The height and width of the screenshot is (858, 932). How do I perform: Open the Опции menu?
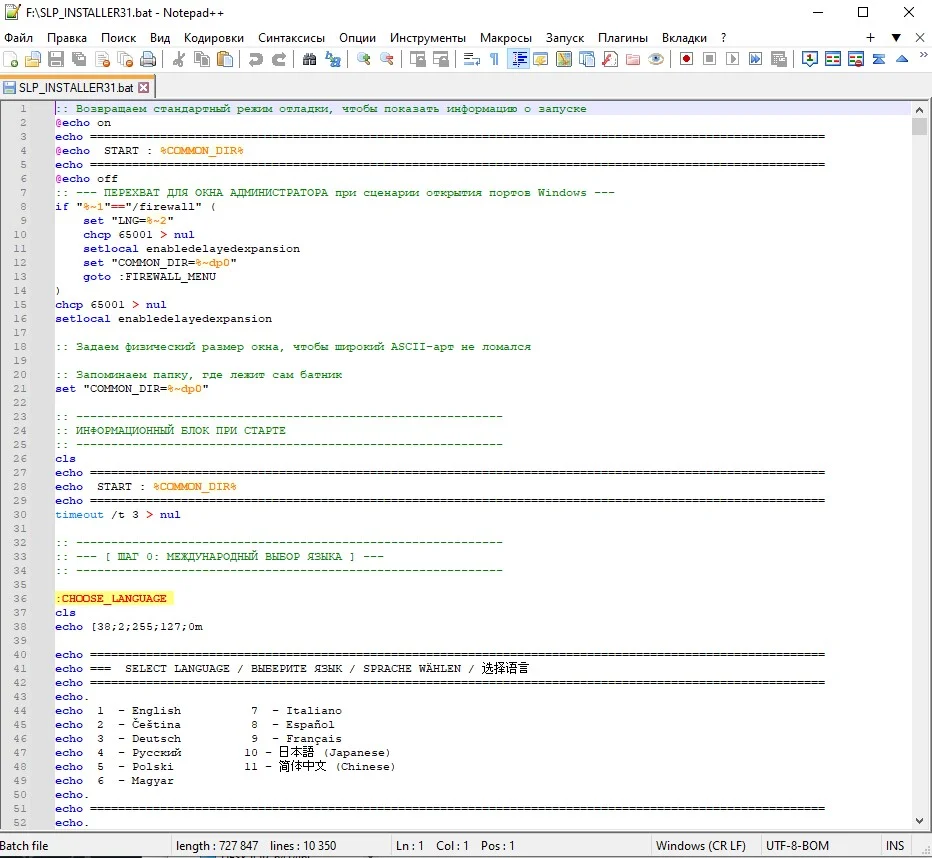click(357, 37)
